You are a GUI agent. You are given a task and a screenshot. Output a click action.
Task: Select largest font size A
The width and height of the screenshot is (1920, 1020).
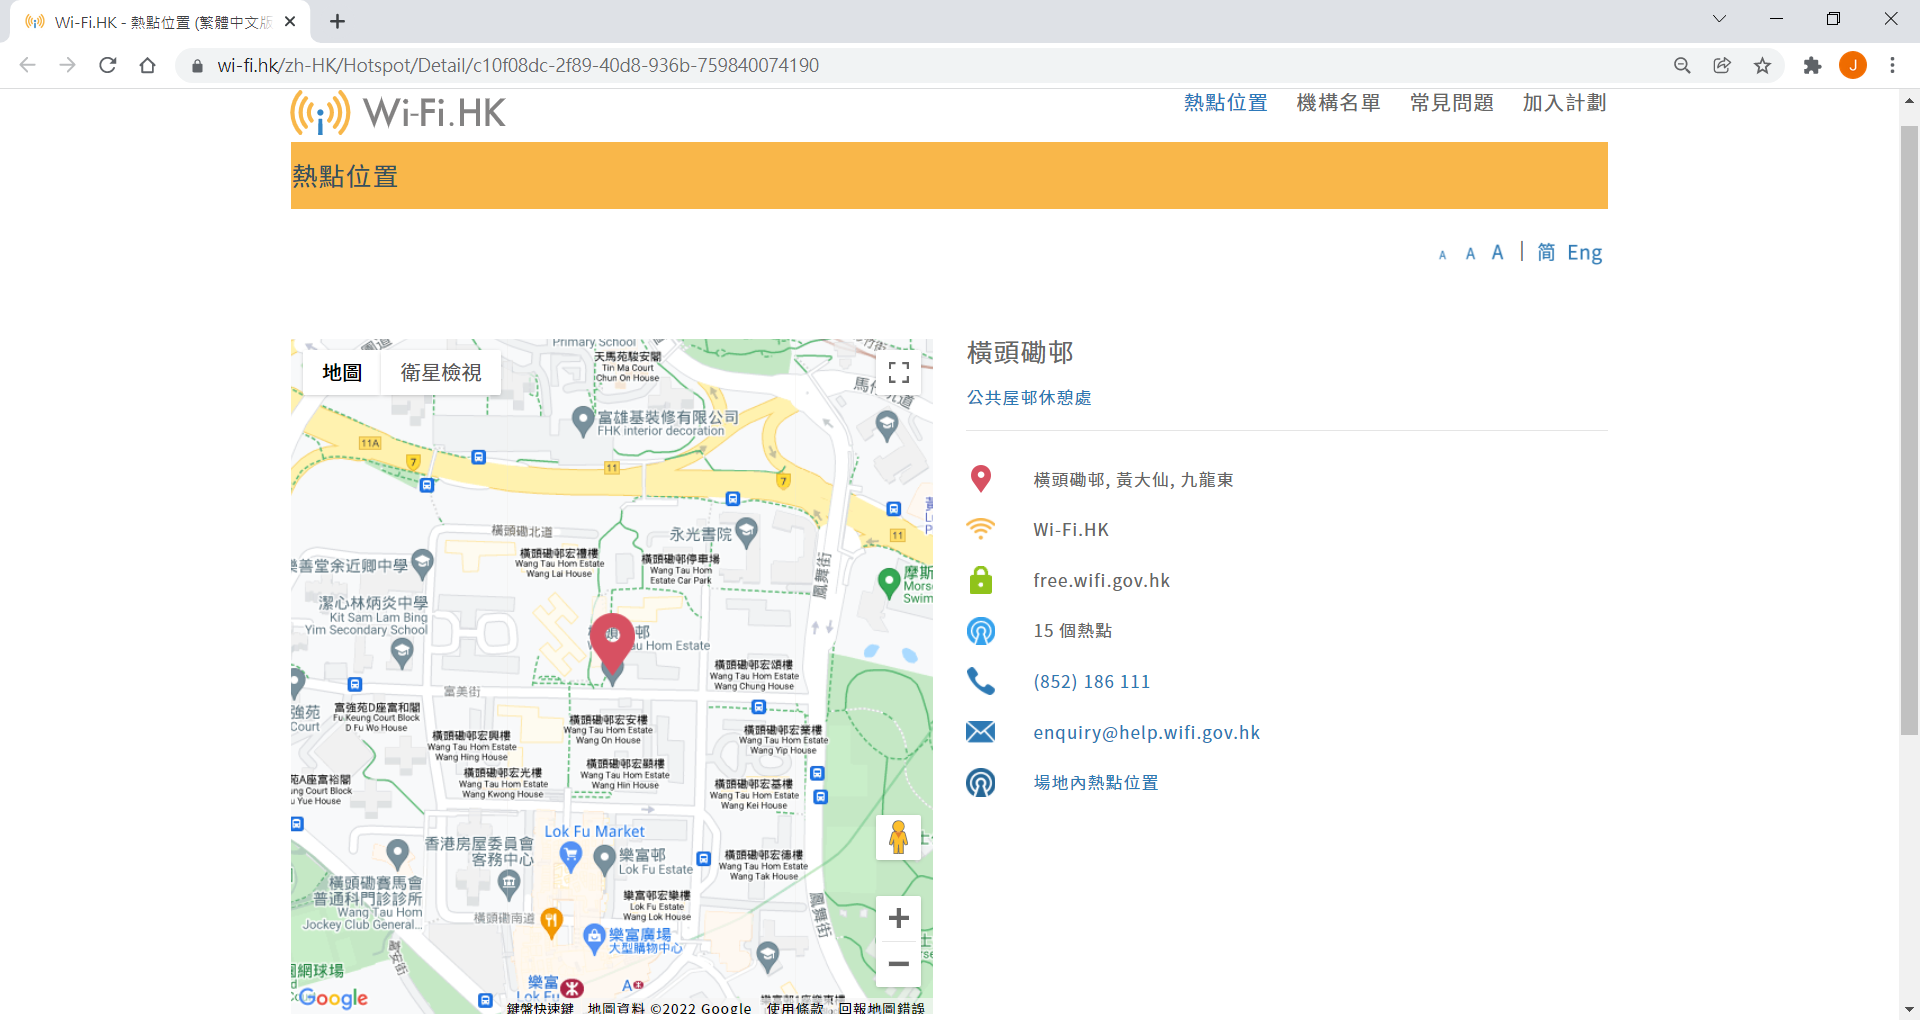[x=1497, y=252]
